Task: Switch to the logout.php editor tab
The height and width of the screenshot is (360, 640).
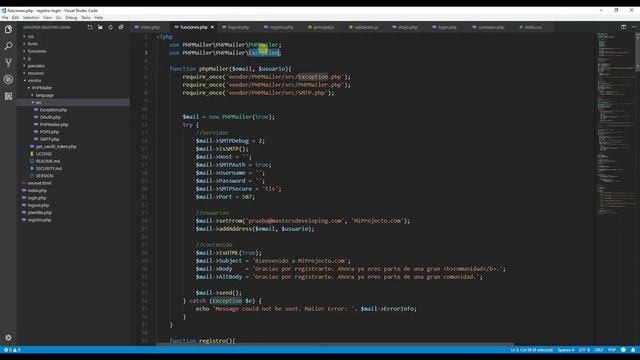Action: (x=238, y=27)
